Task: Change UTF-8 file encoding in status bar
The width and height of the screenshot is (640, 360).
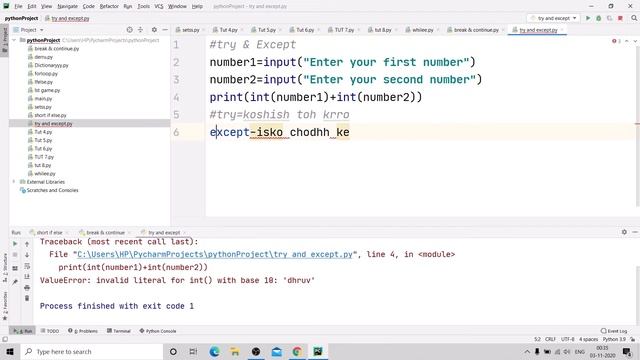Action: 568,339
